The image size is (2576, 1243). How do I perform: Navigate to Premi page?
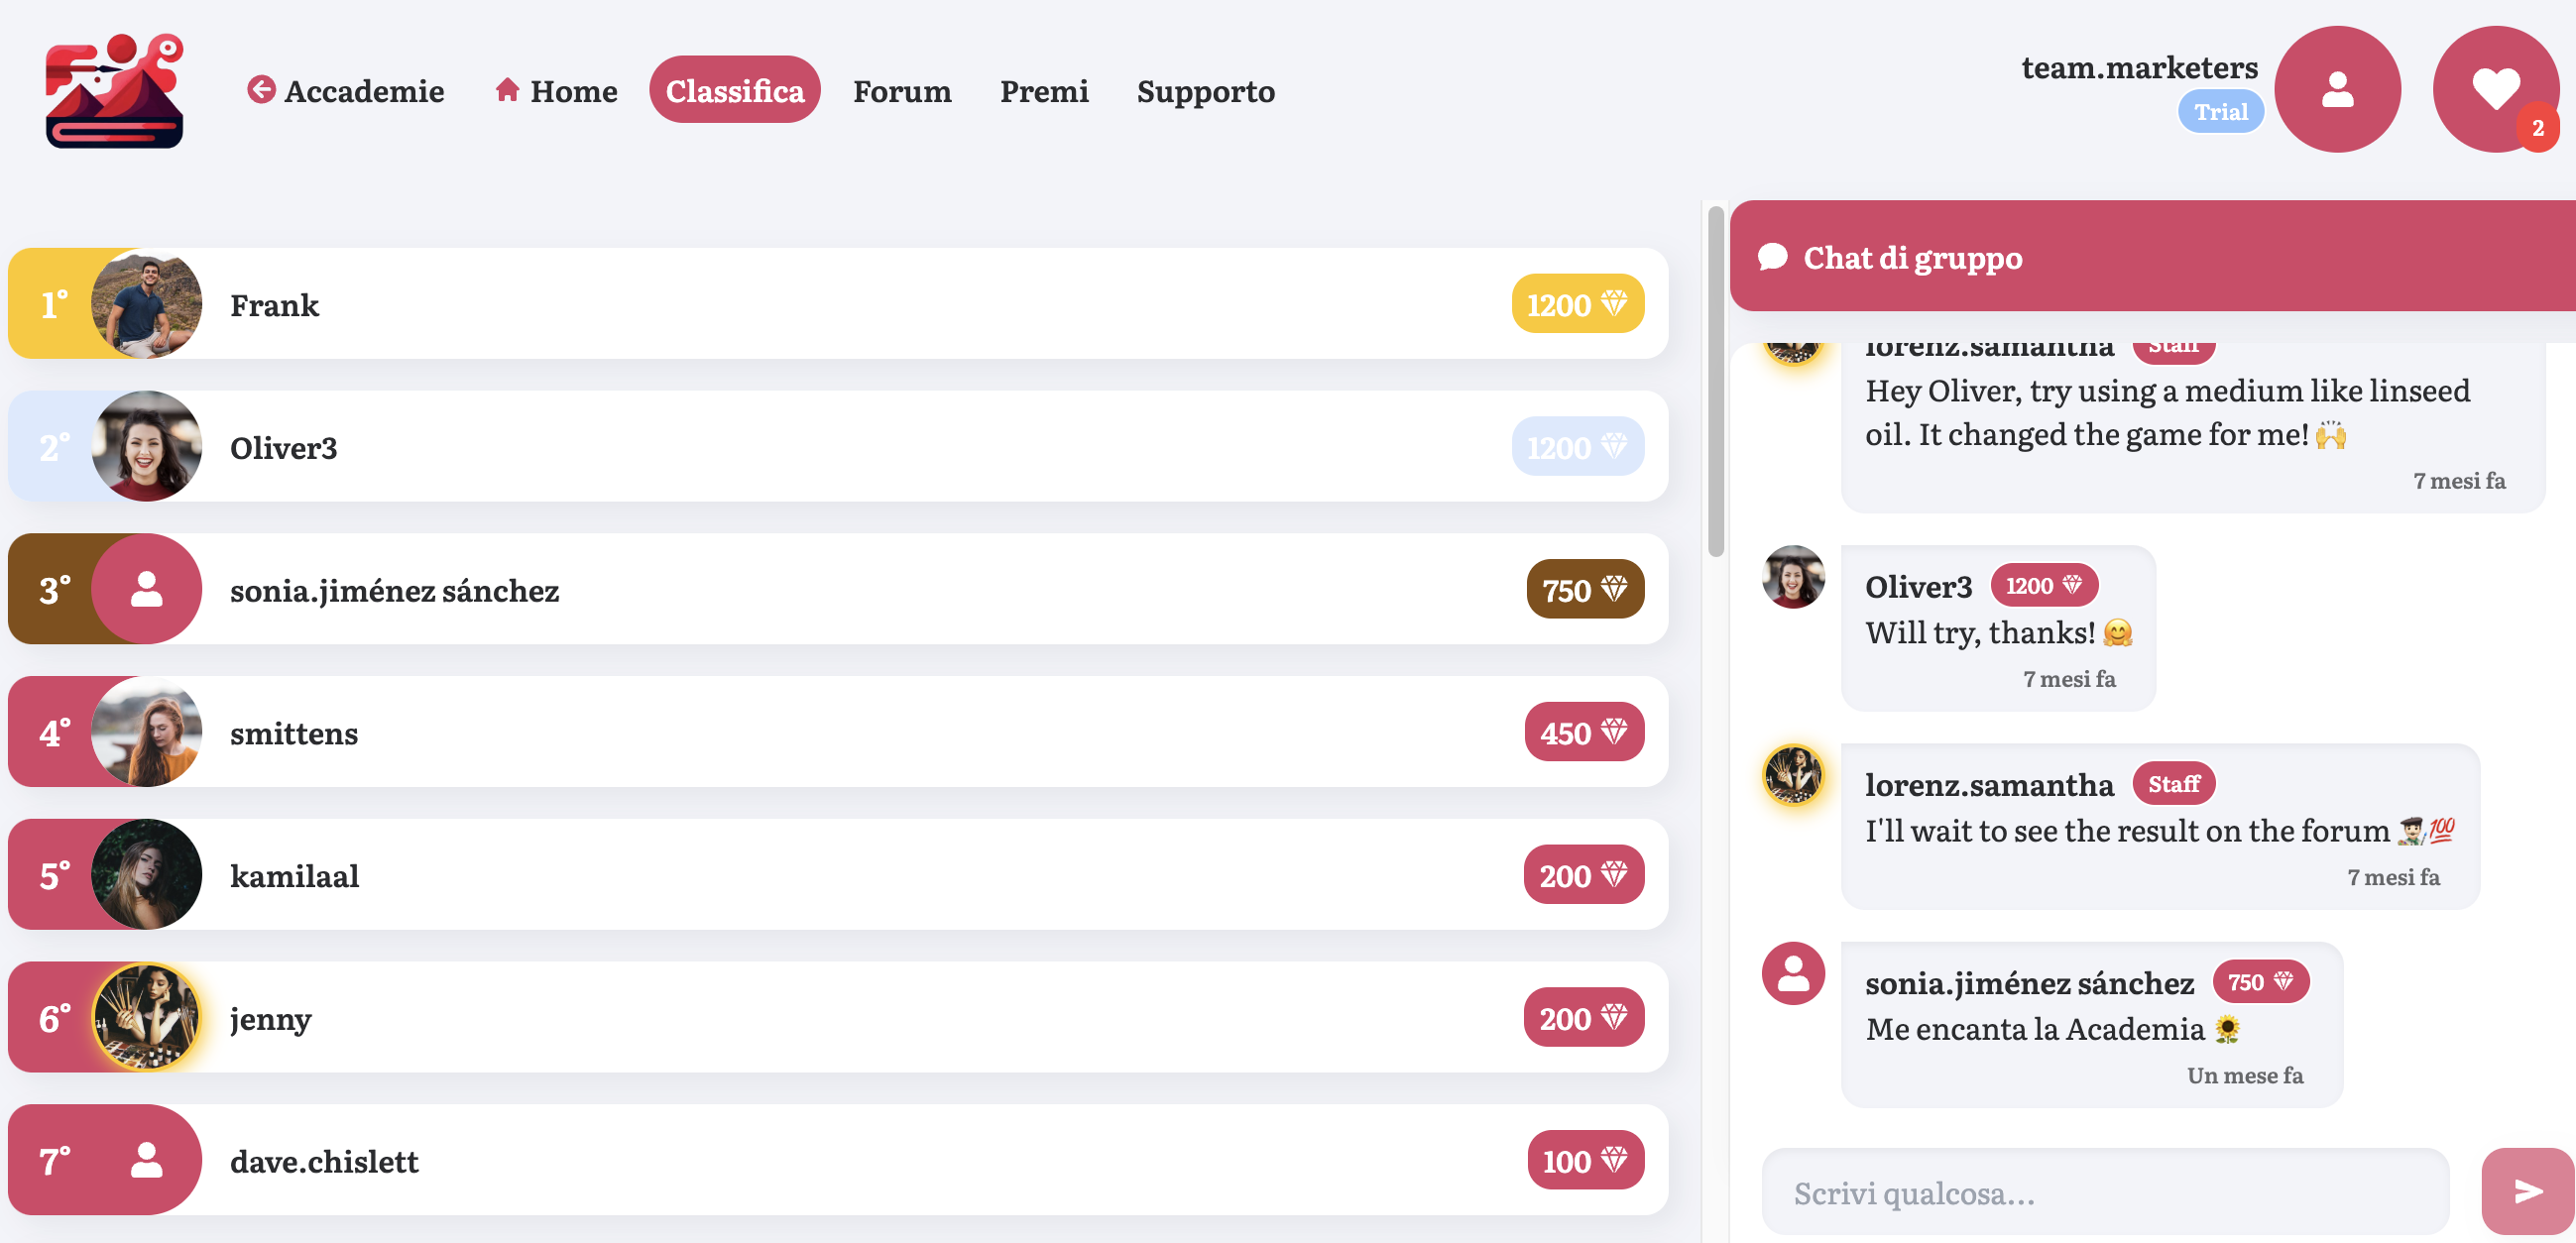coord(1044,91)
